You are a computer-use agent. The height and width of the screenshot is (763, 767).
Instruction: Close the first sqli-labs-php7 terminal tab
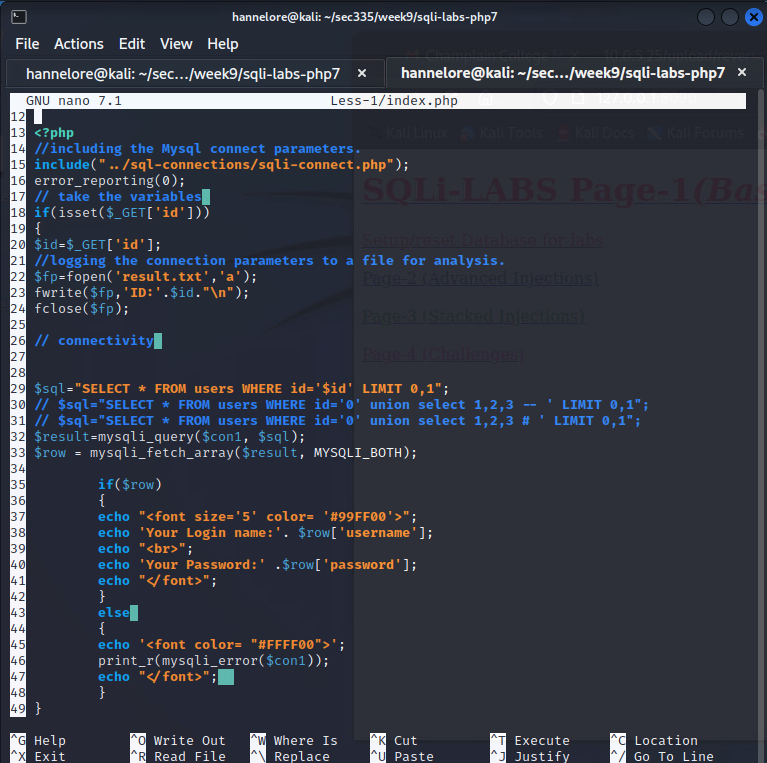[x=362, y=73]
